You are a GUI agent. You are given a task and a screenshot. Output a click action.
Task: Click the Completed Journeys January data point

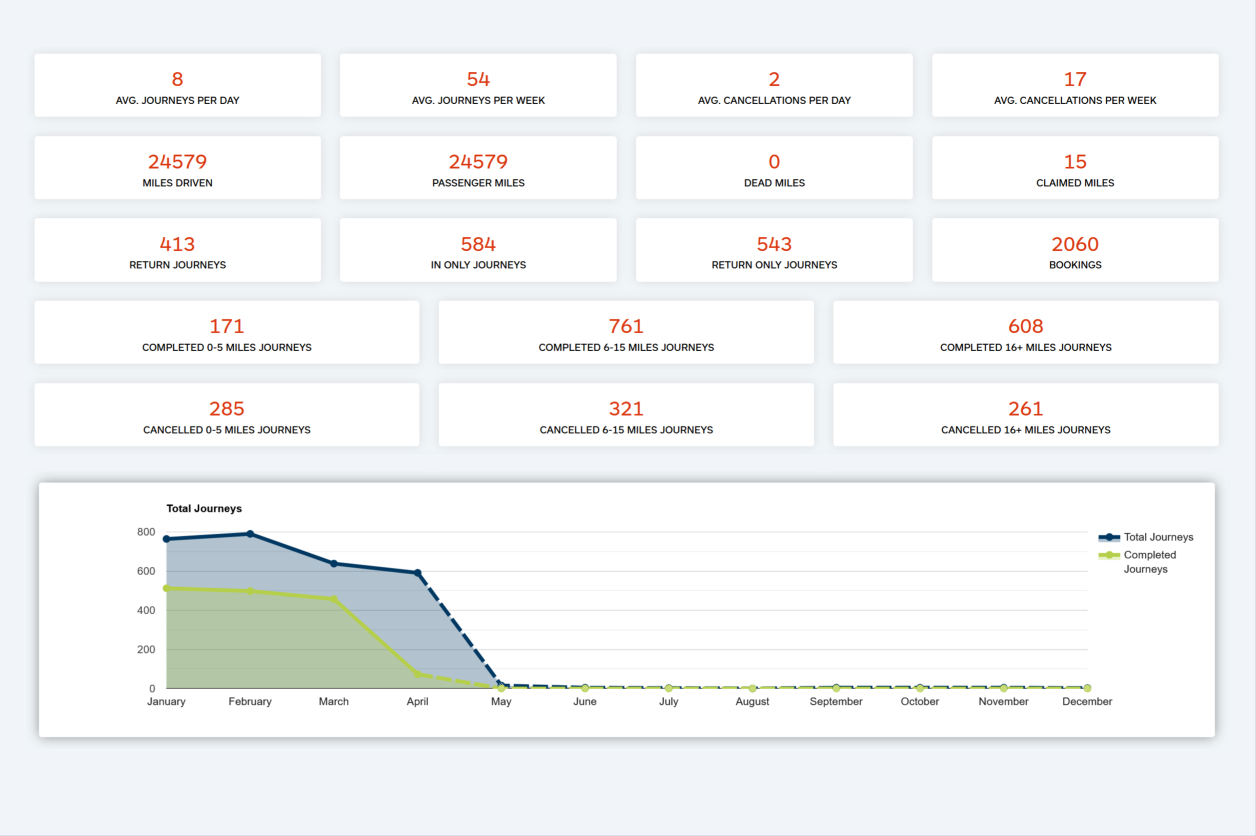167,588
